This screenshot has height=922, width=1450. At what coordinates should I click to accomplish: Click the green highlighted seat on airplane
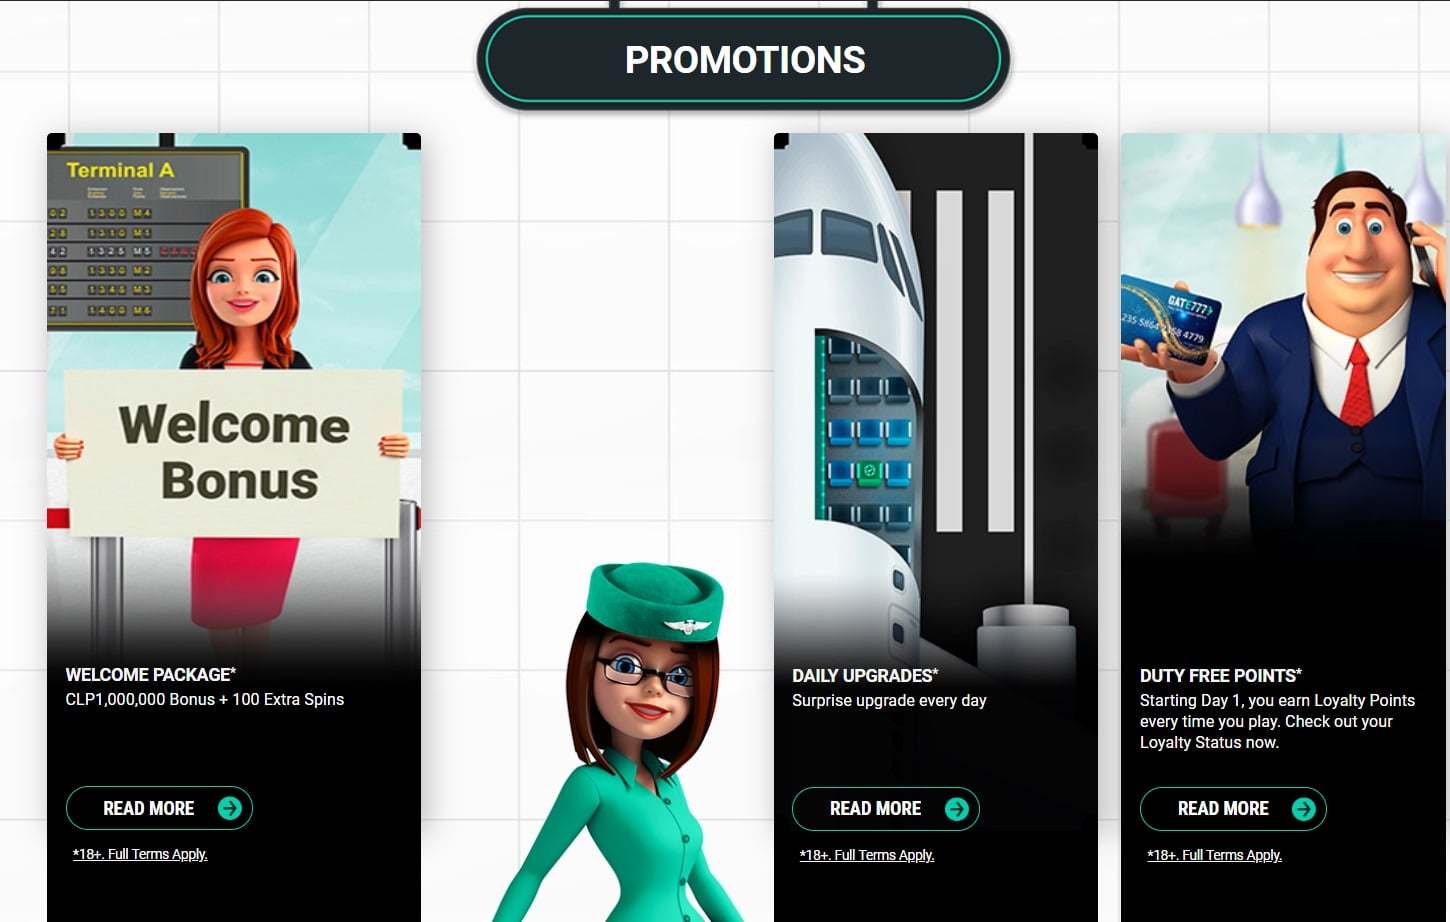tap(869, 470)
